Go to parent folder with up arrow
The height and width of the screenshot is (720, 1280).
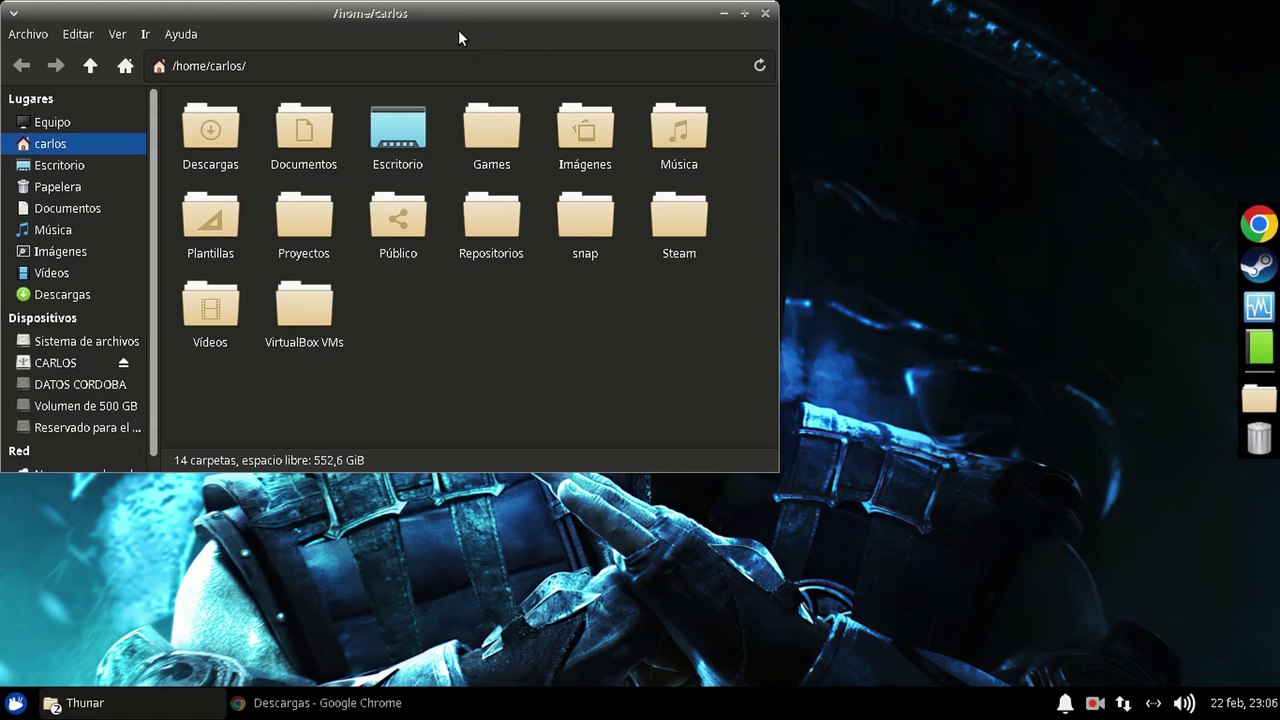tap(90, 66)
